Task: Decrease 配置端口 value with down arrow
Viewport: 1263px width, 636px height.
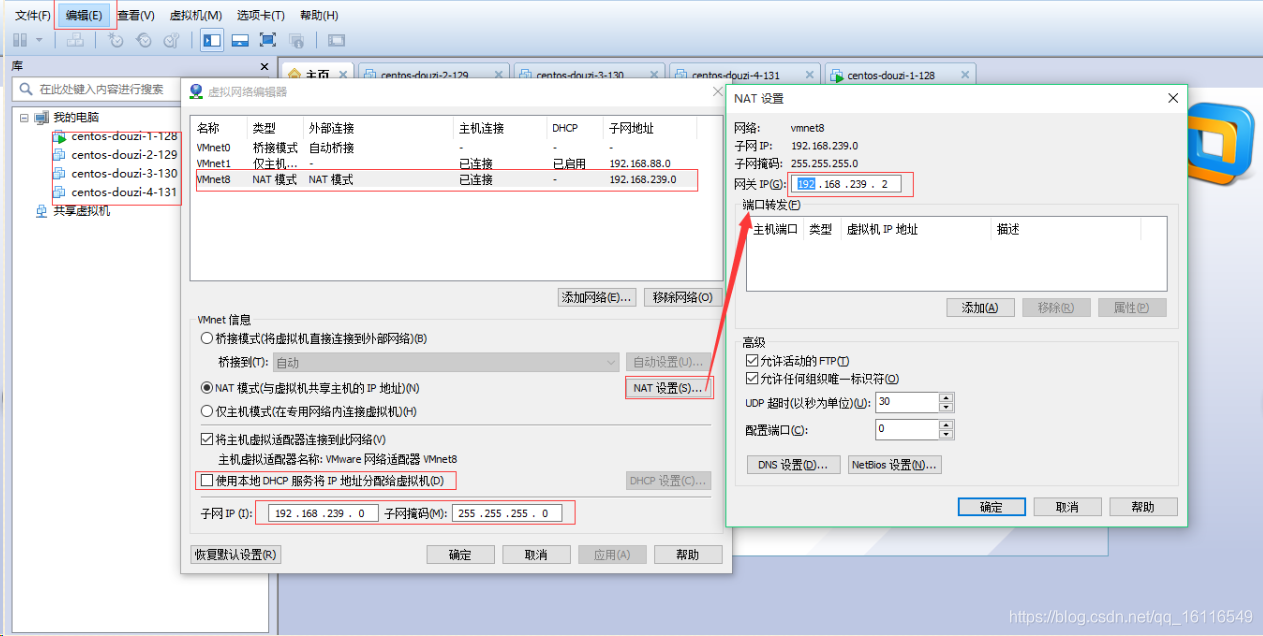Action: pyautogui.click(x=946, y=434)
